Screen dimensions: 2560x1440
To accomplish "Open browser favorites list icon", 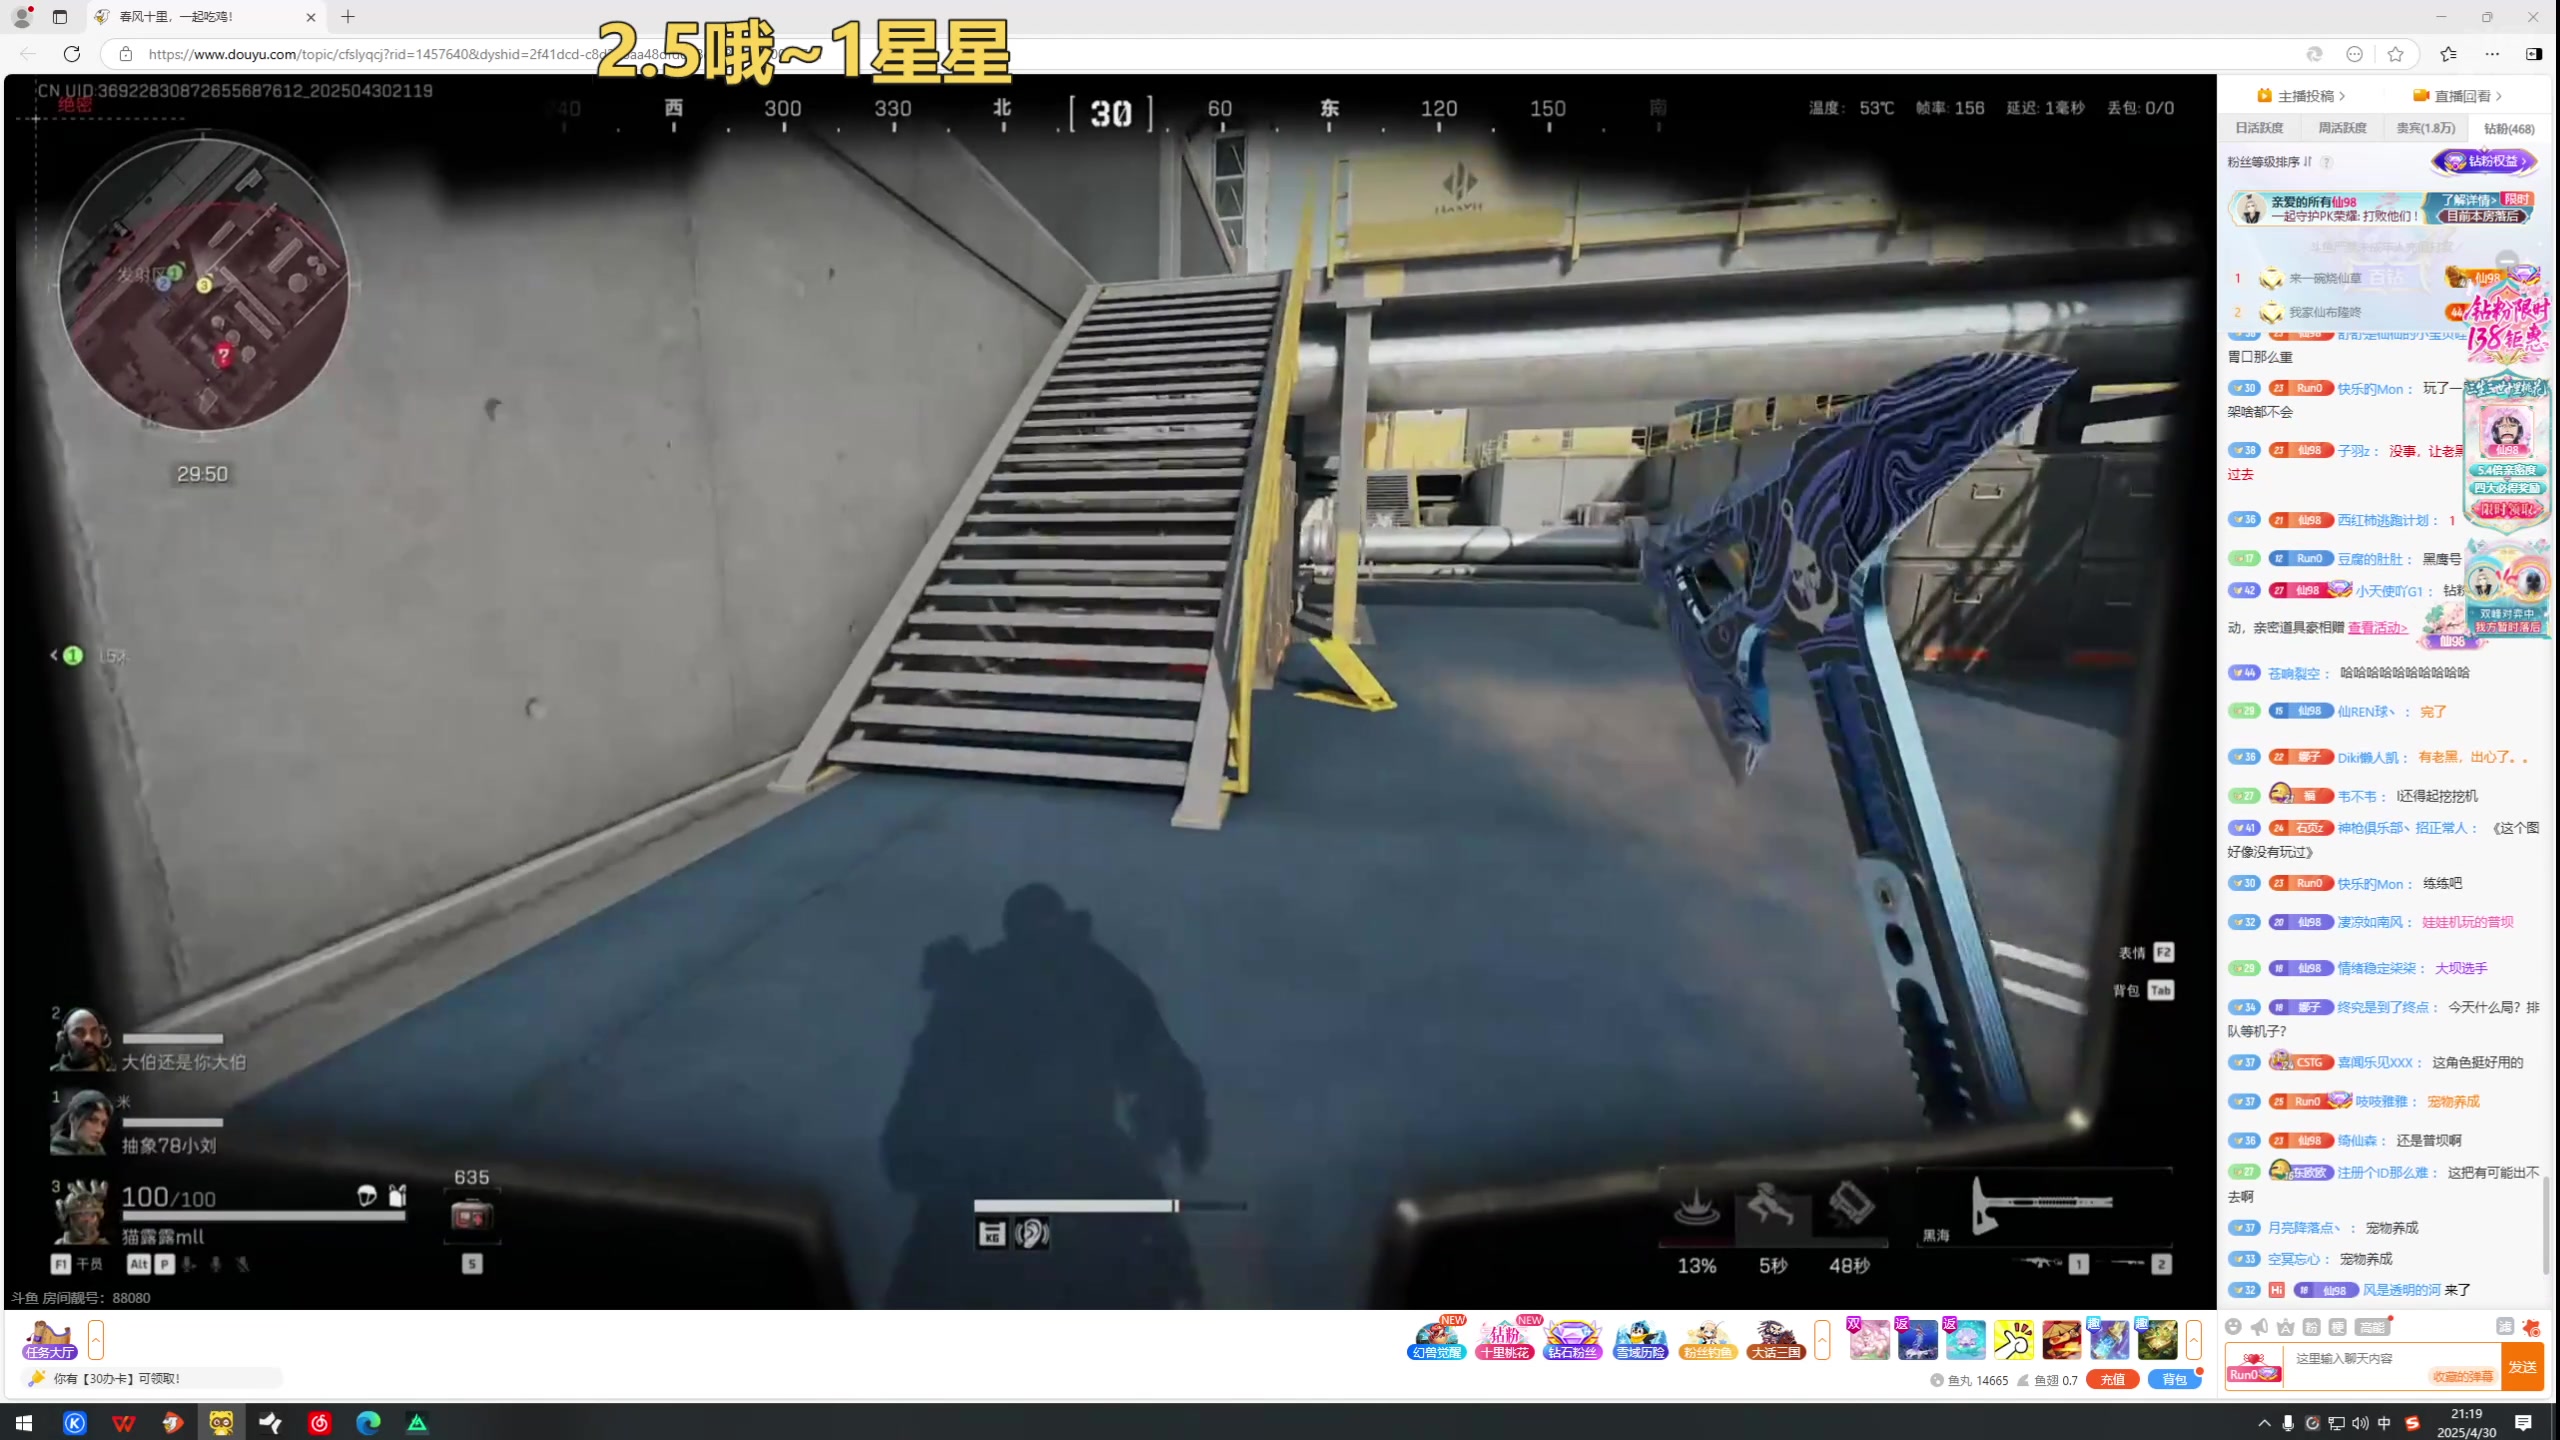I will click(x=2448, y=54).
